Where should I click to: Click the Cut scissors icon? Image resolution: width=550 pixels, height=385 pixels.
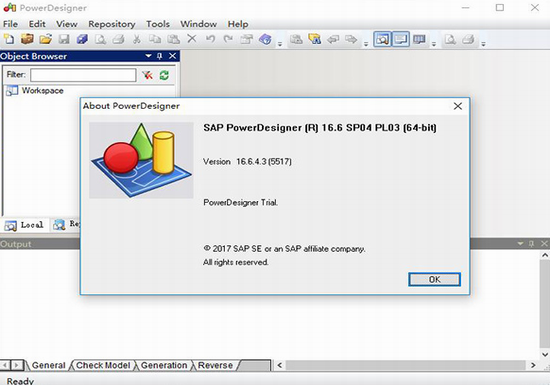137,39
